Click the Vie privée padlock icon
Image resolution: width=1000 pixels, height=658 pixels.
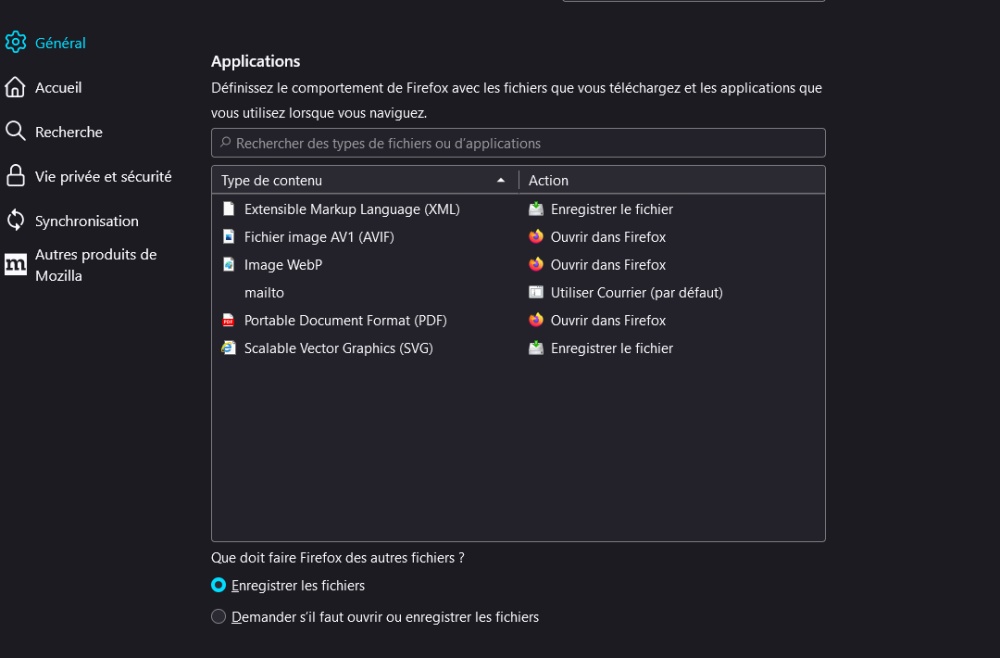(x=15, y=176)
